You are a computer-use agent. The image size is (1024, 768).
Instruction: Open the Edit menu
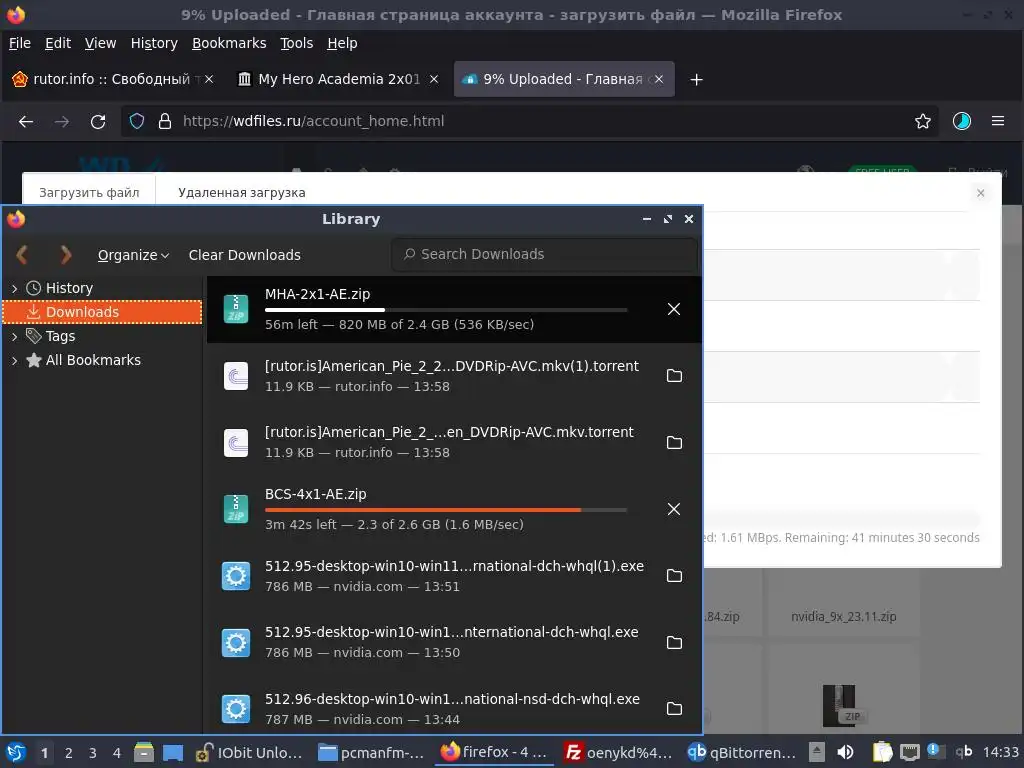[57, 43]
